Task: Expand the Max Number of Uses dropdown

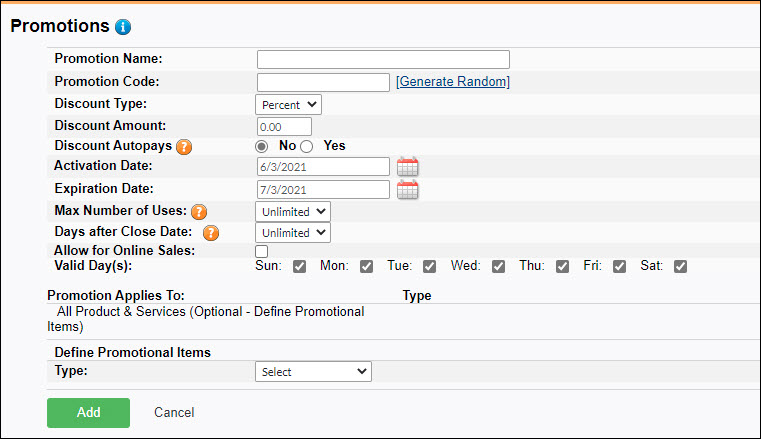Action: click(293, 212)
